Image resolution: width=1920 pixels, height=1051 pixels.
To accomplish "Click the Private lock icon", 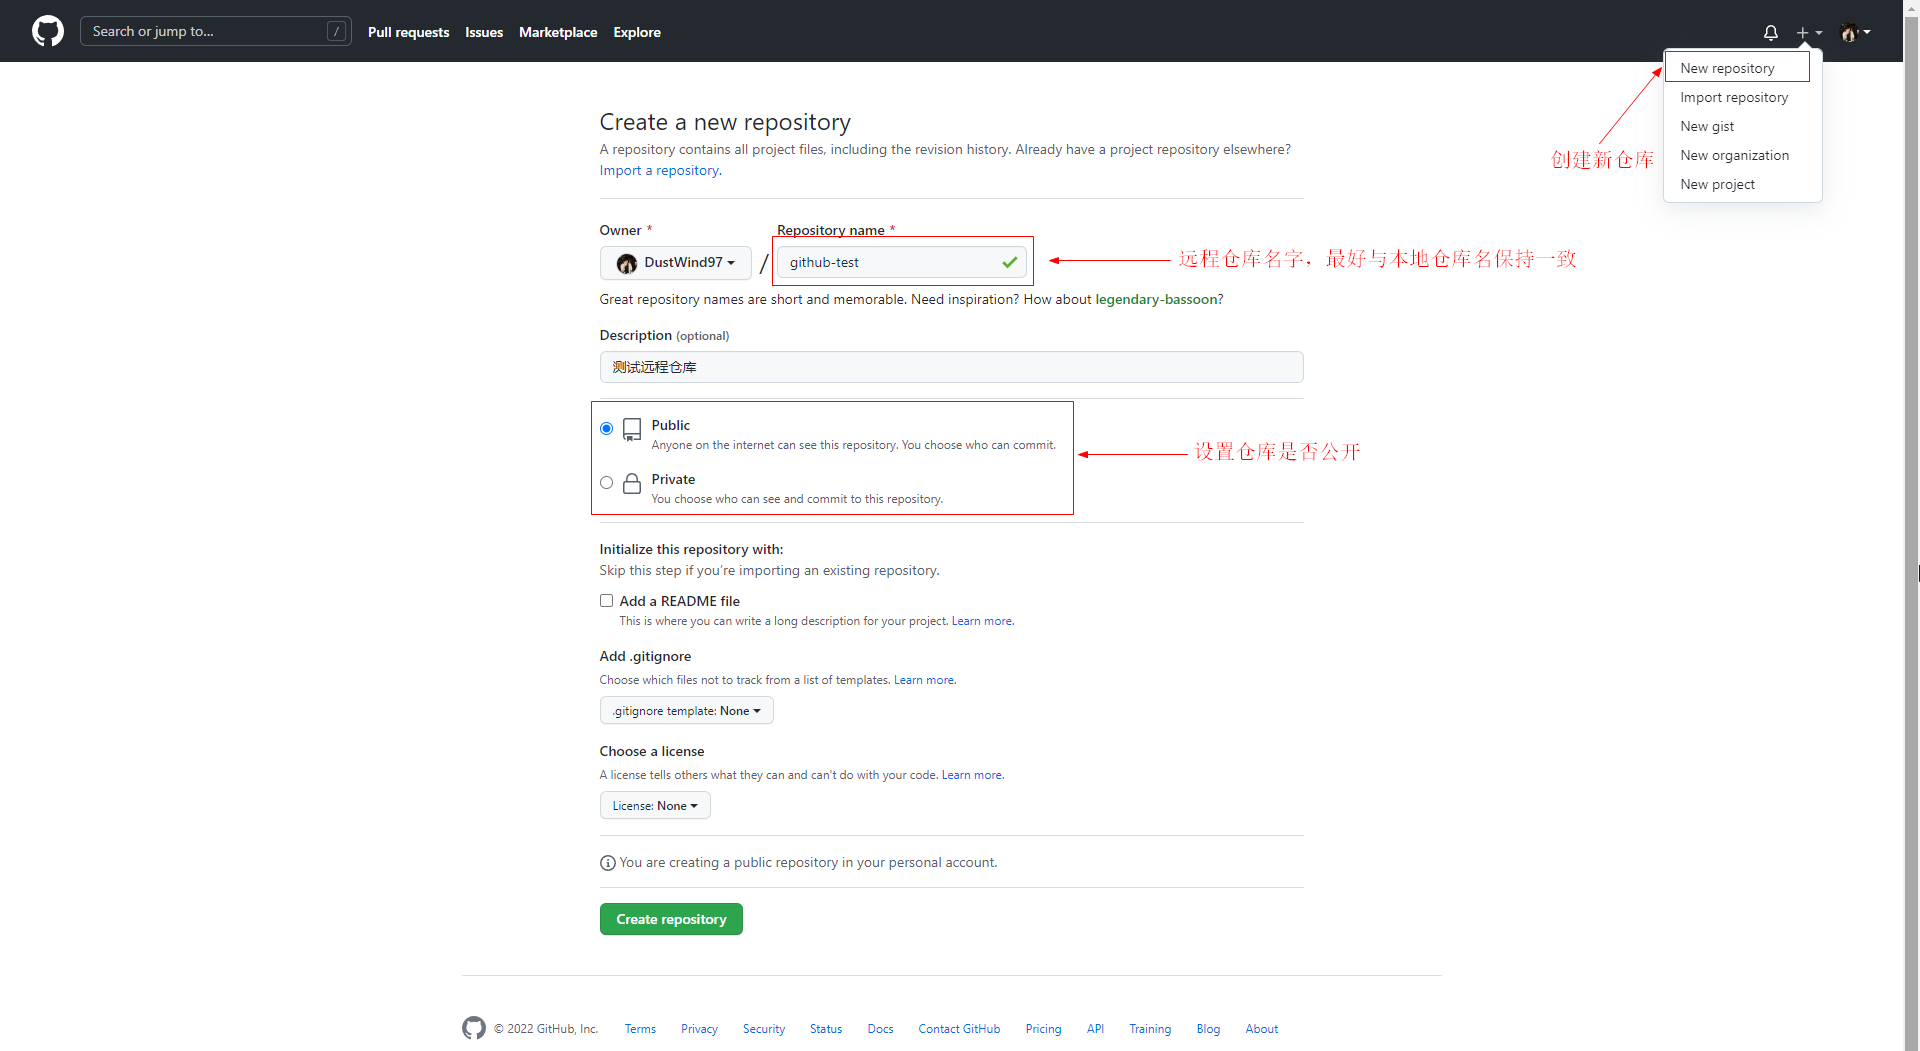I will click(632, 484).
